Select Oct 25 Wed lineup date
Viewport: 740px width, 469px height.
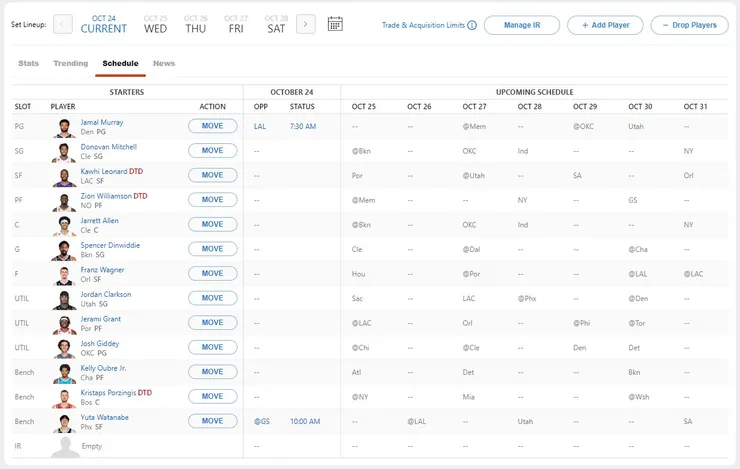click(155, 24)
